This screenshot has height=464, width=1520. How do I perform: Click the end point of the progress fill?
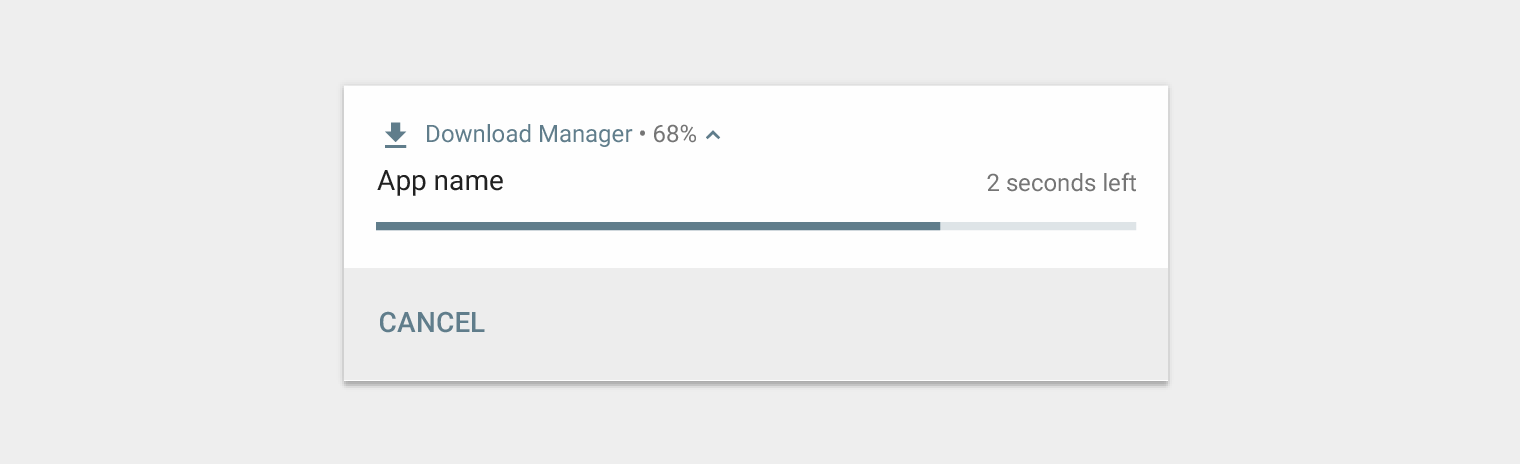tap(938, 226)
